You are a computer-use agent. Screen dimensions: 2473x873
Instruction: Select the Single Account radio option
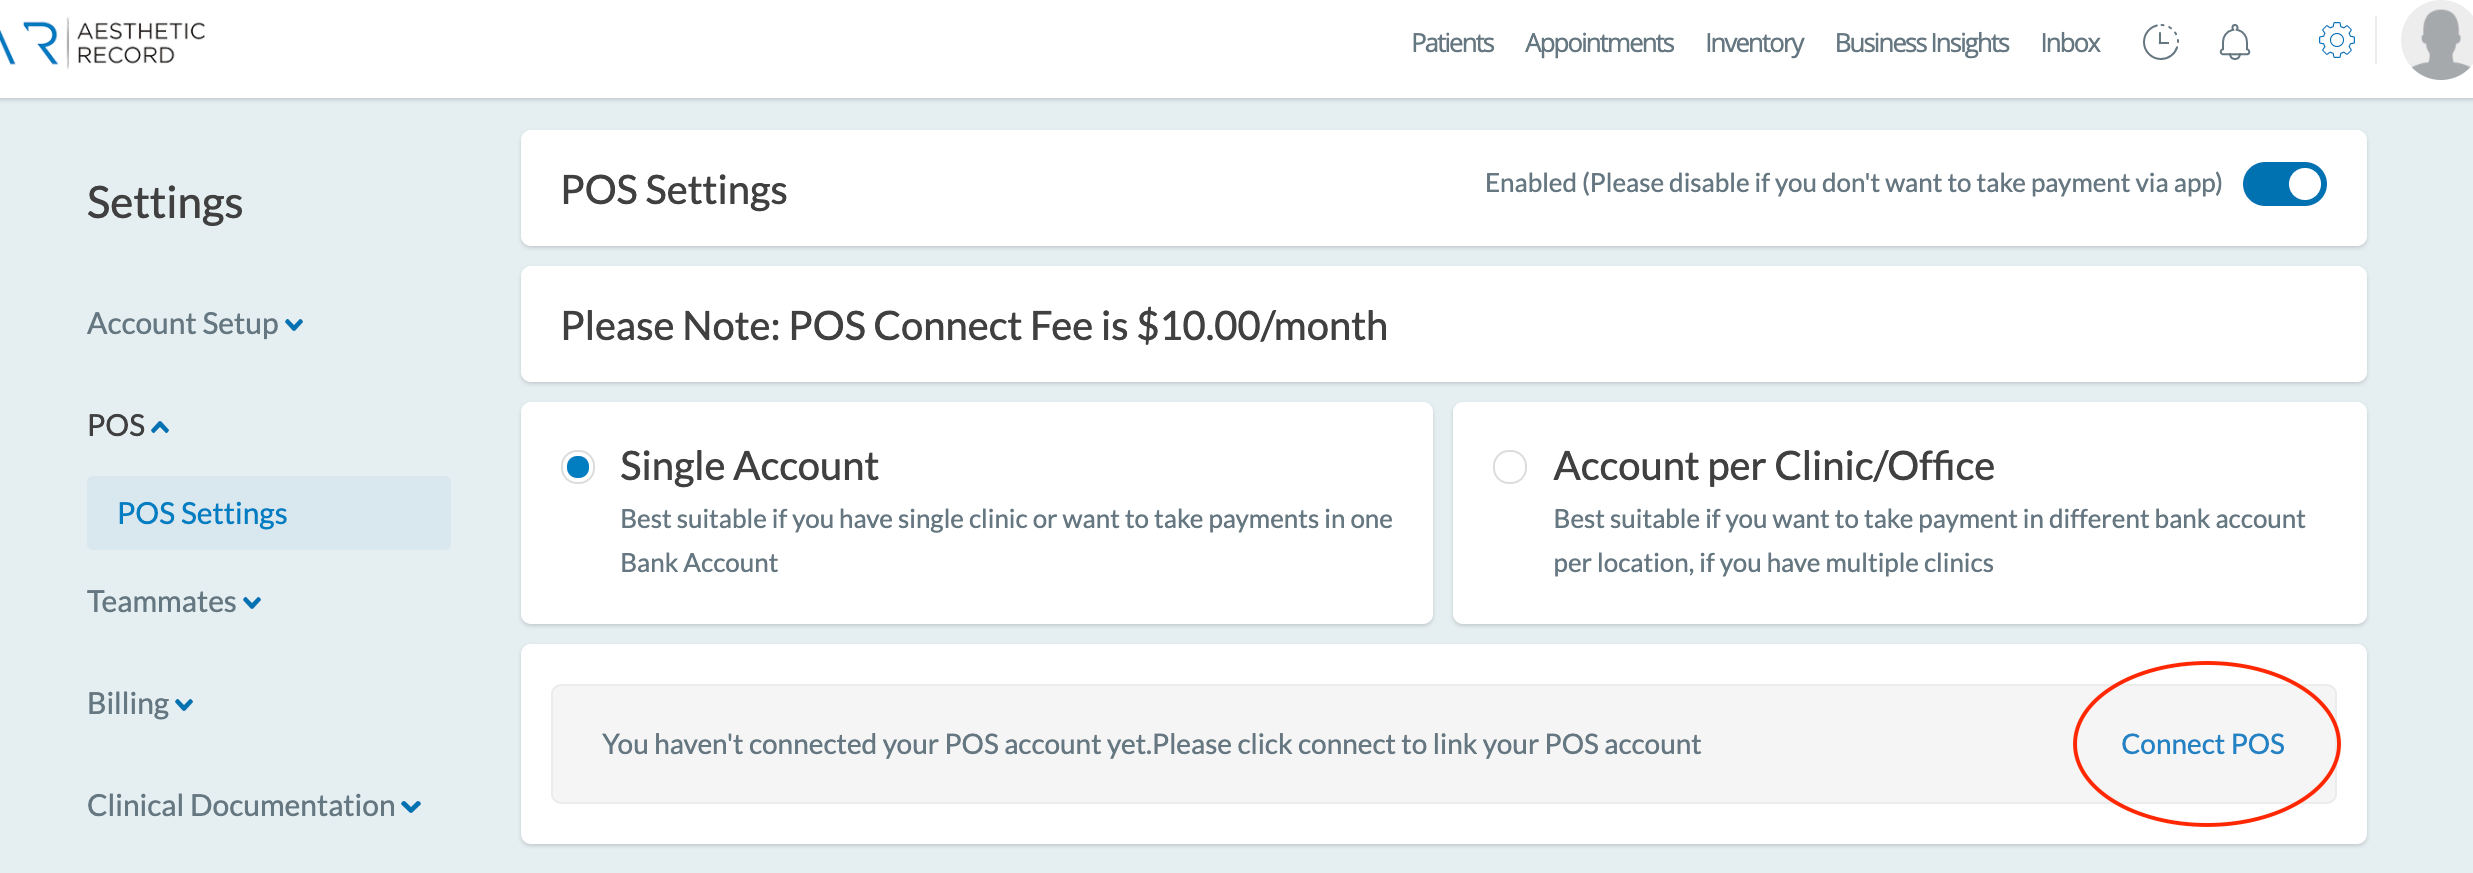pyautogui.click(x=578, y=467)
